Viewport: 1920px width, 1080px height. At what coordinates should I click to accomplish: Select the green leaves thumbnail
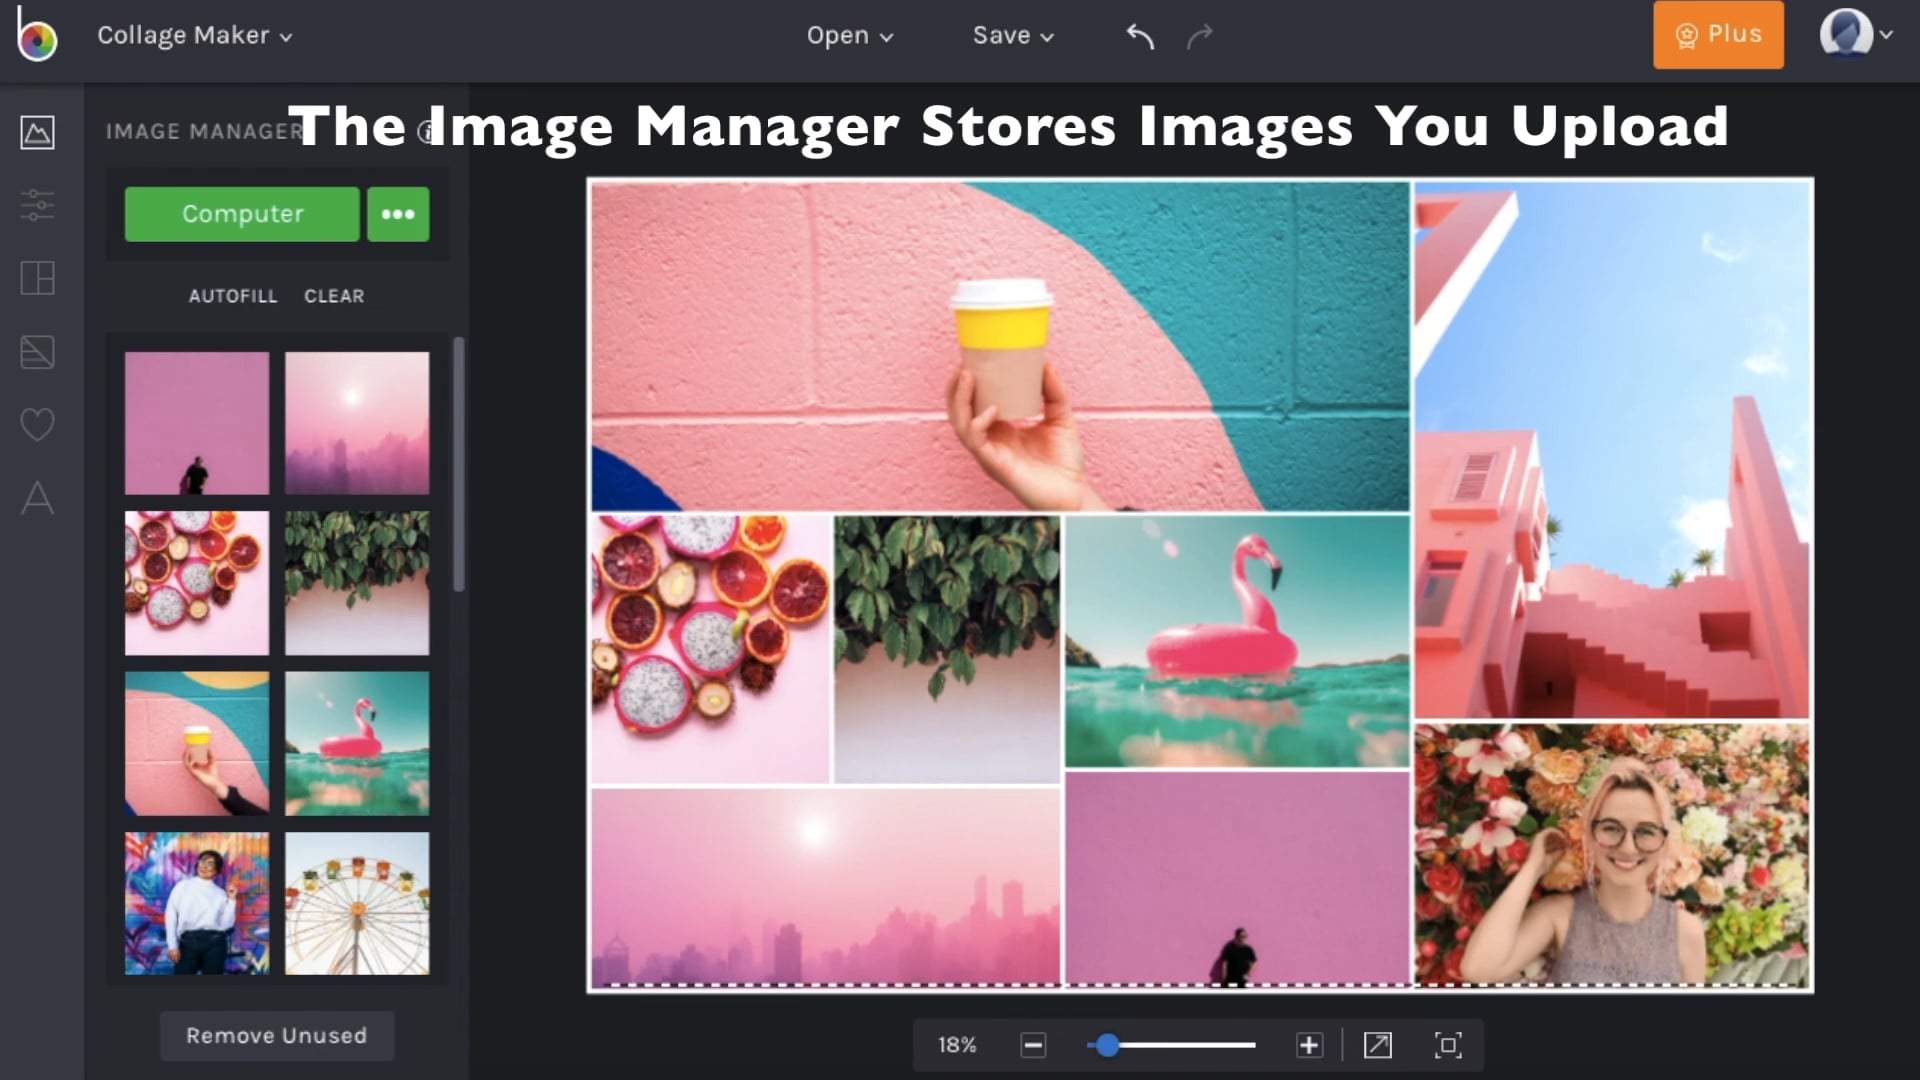[x=357, y=583]
